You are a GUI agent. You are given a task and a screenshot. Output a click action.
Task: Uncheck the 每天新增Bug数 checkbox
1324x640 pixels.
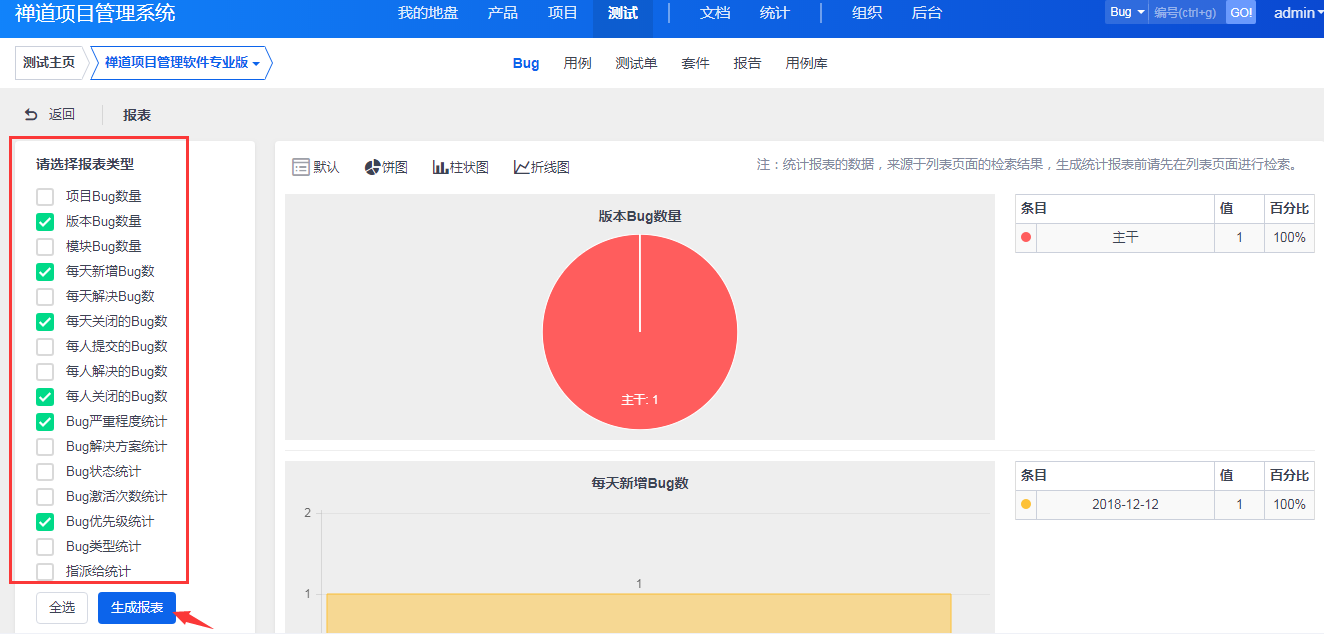pos(45,272)
